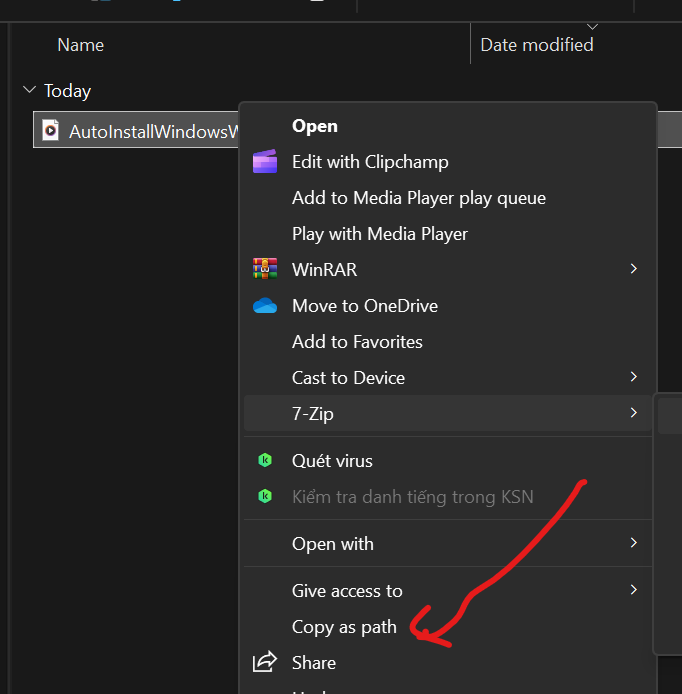The width and height of the screenshot is (682, 694).
Task: Click the Clipchamp icon in context menu
Action: (265, 162)
